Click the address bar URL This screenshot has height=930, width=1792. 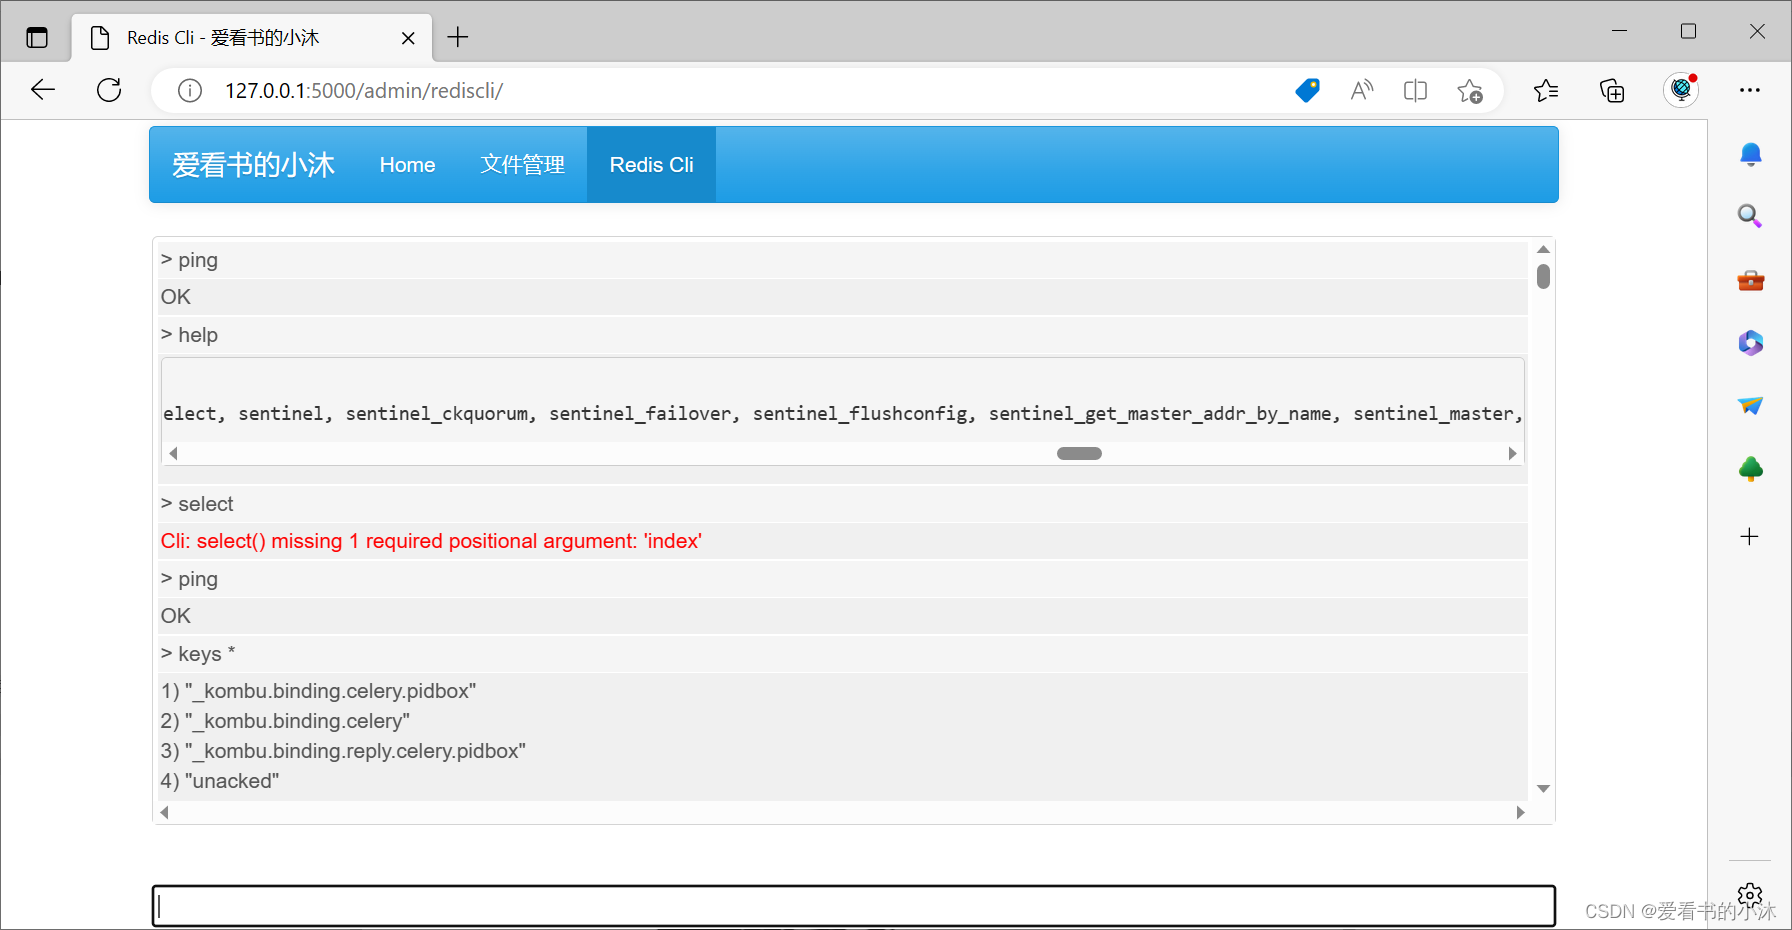(x=364, y=91)
